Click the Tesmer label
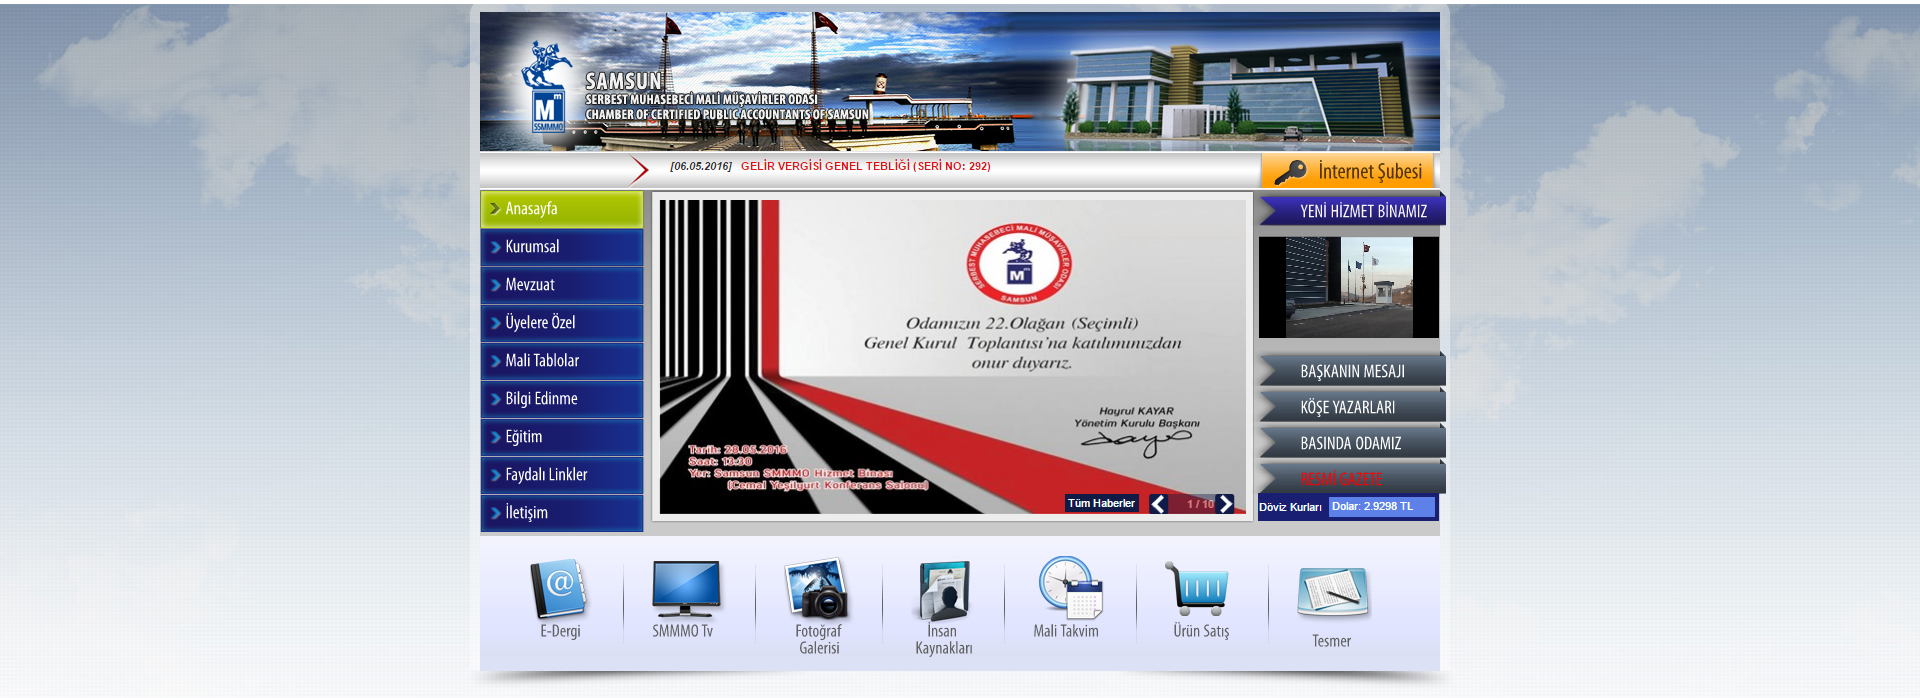Screen dimensions: 1920x698 (x=1332, y=641)
